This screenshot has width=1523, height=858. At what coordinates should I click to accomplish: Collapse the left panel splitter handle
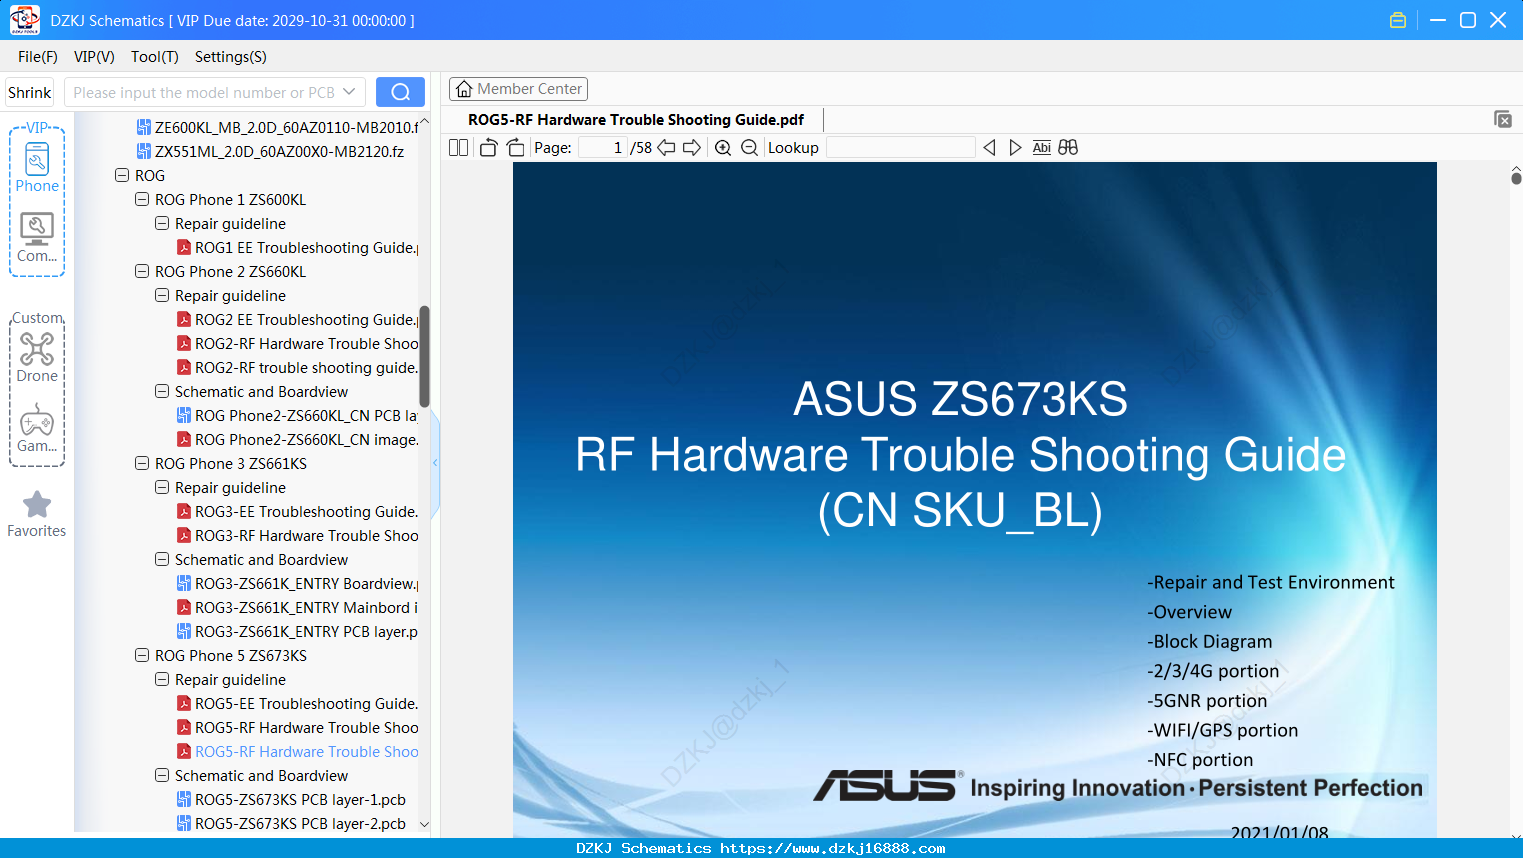[435, 463]
